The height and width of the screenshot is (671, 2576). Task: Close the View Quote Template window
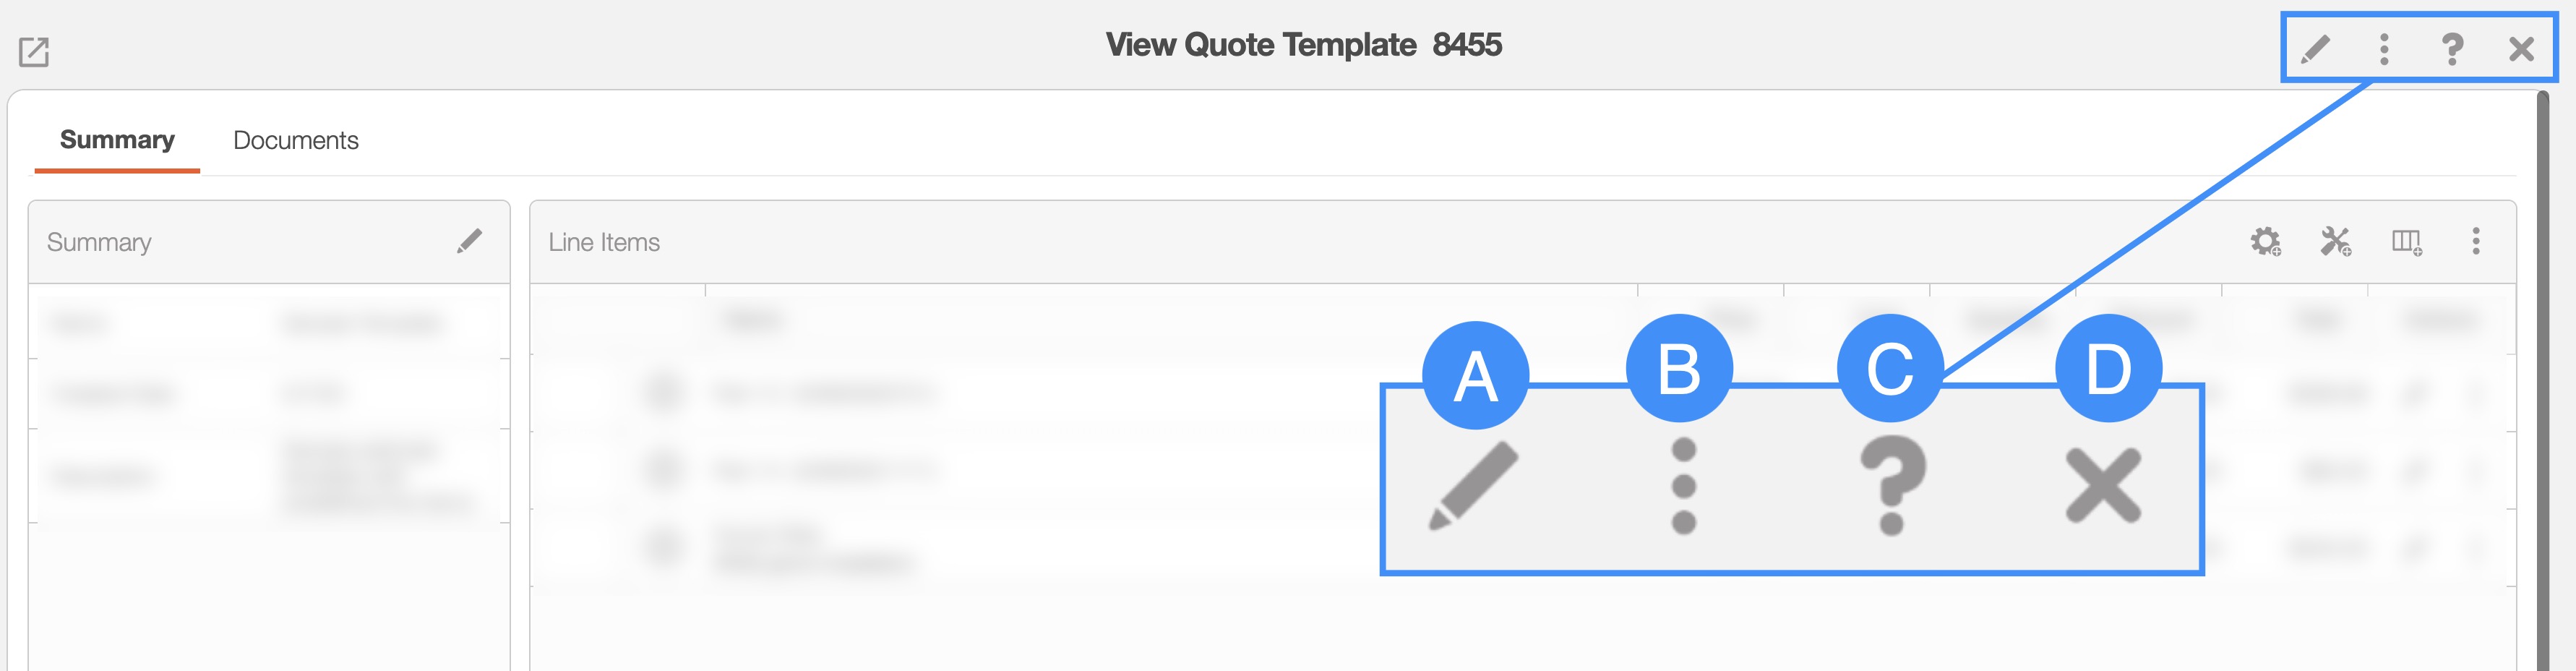(2521, 48)
